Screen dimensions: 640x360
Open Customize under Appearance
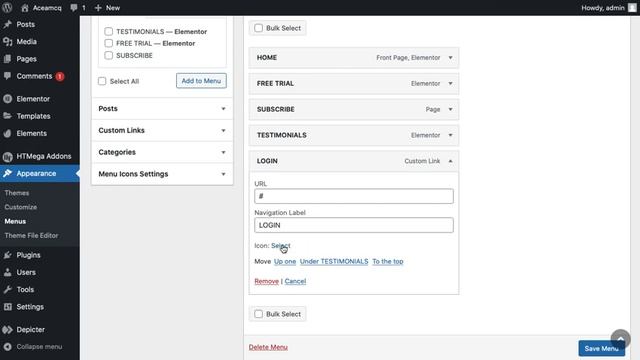point(21,207)
